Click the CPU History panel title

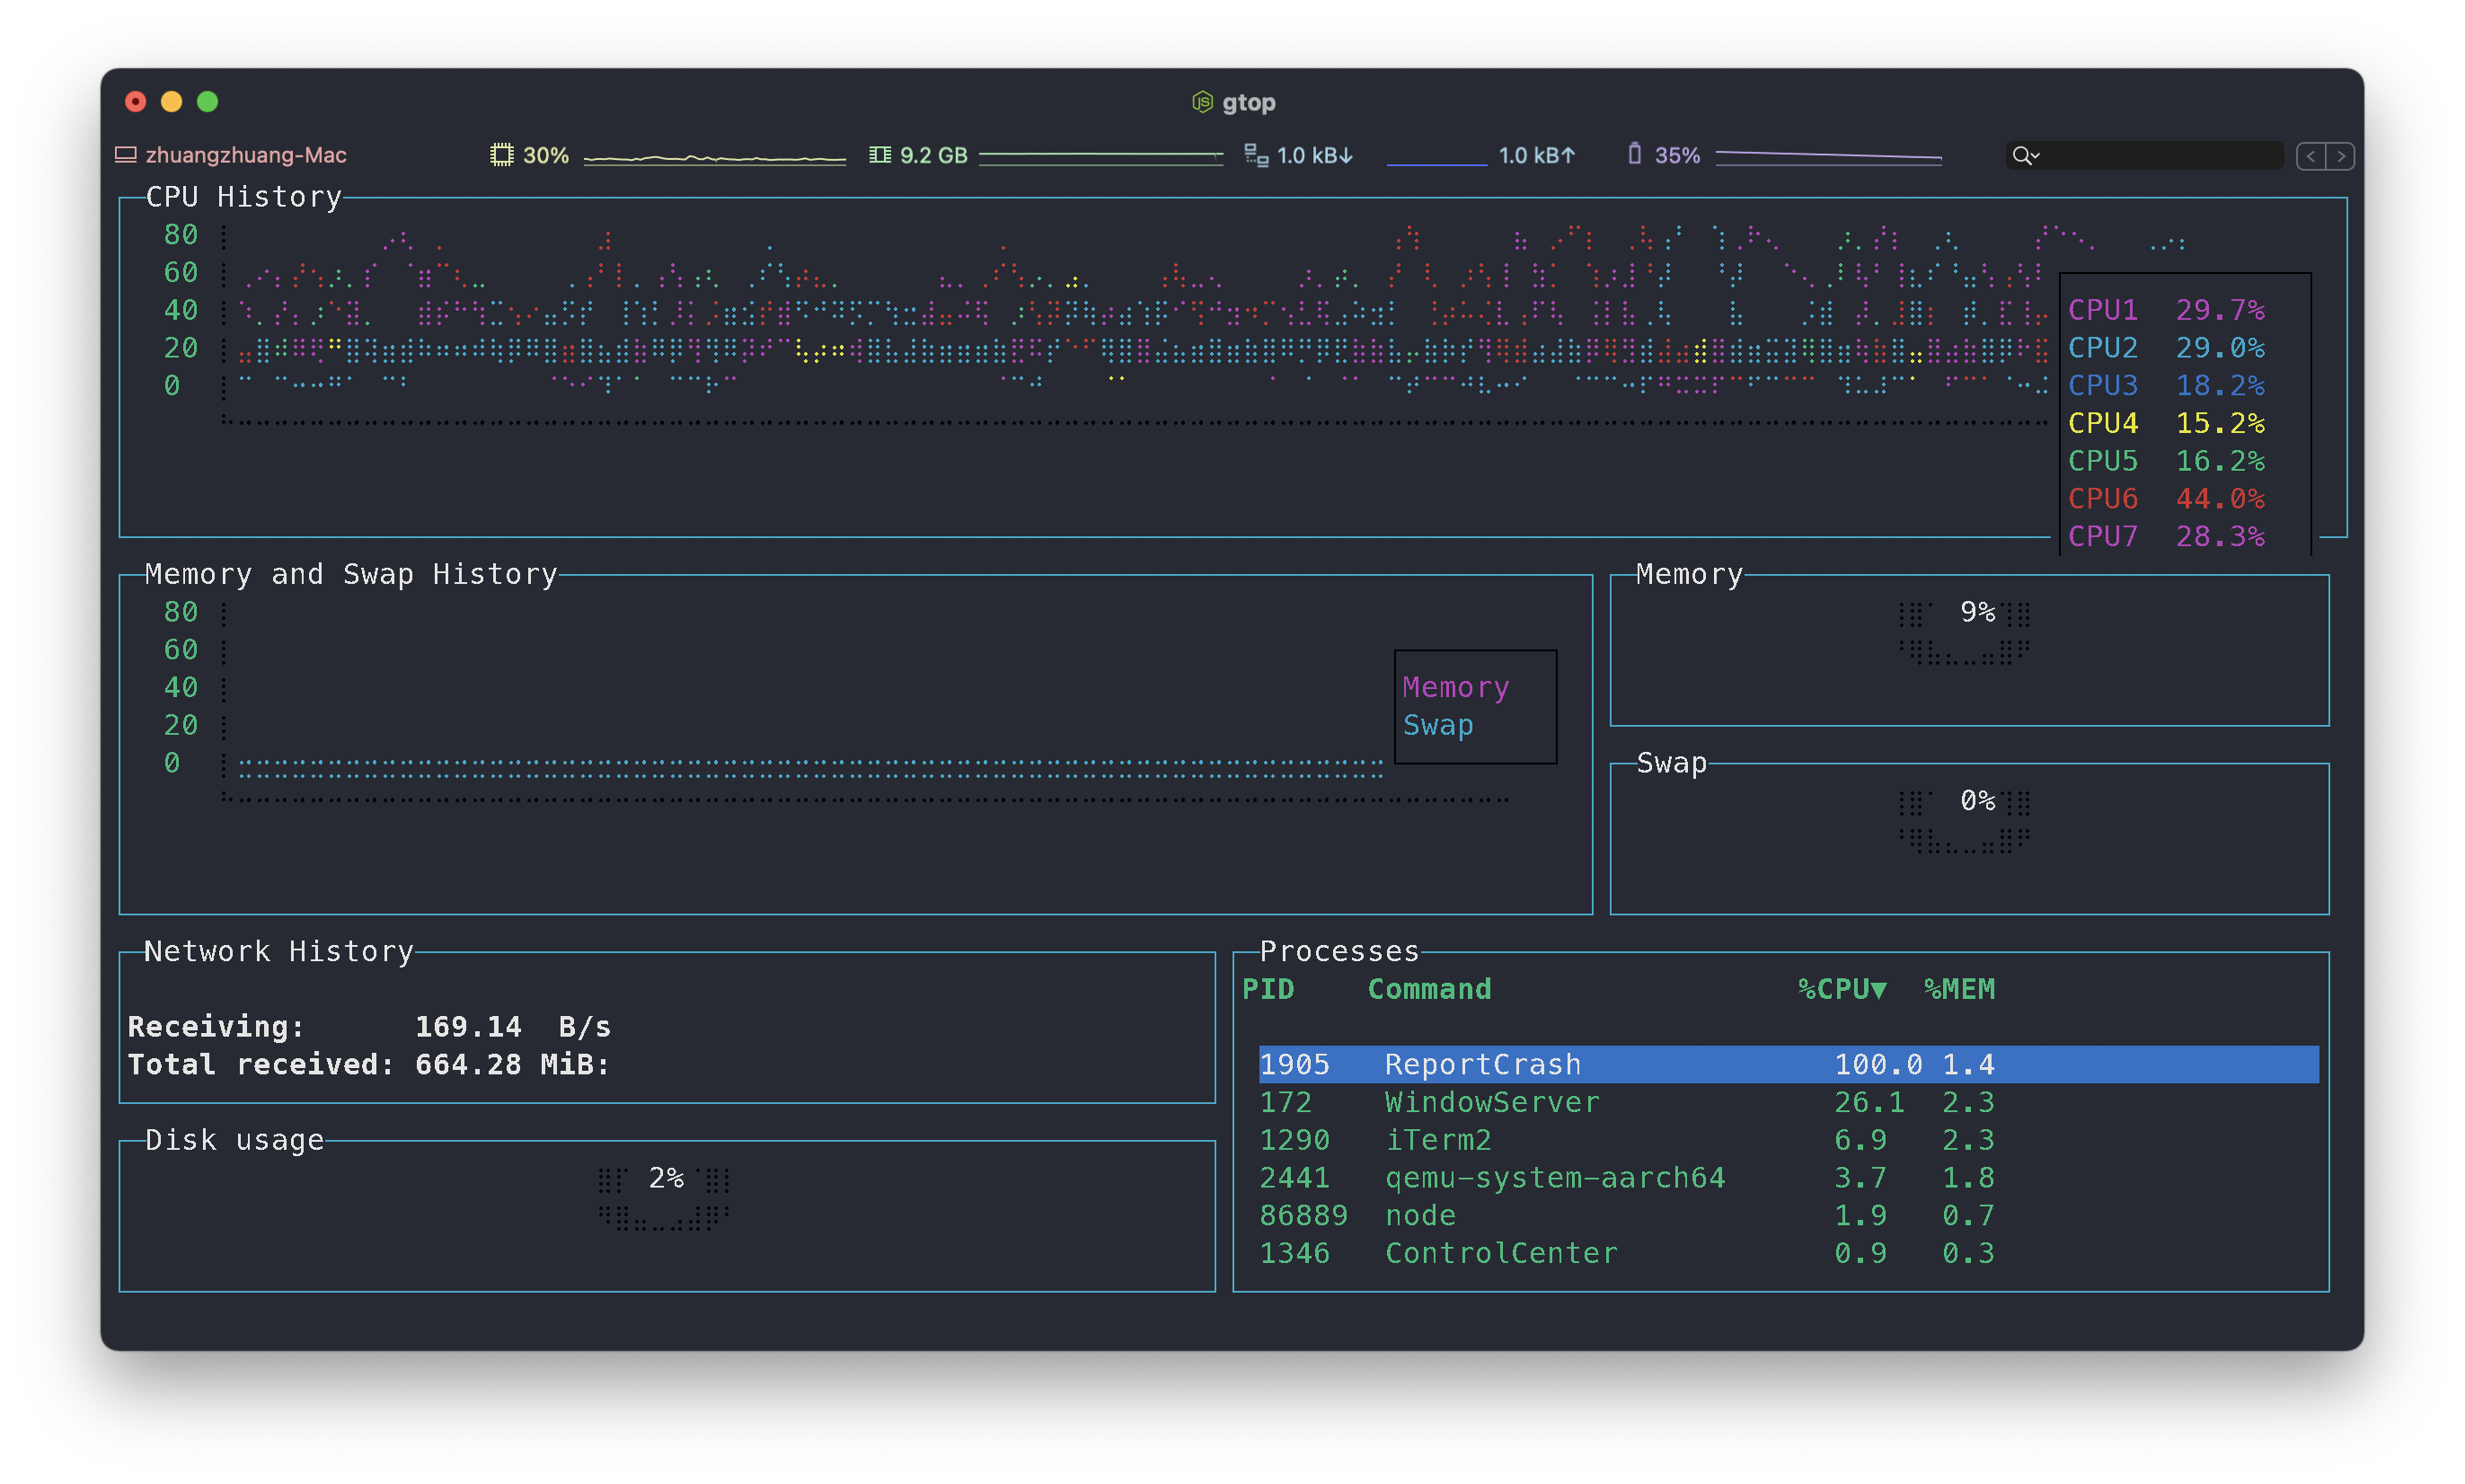click(x=244, y=197)
